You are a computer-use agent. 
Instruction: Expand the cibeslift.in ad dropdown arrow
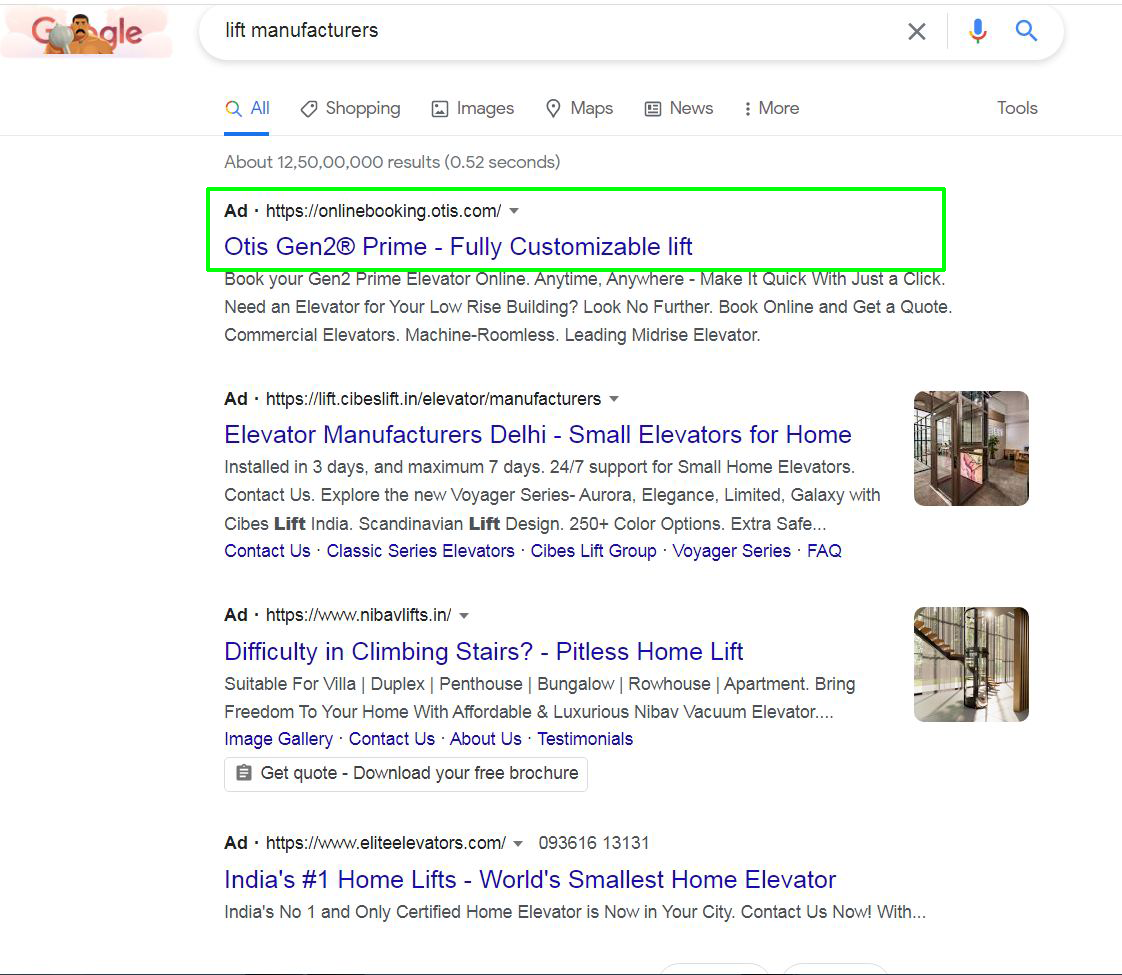614,399
